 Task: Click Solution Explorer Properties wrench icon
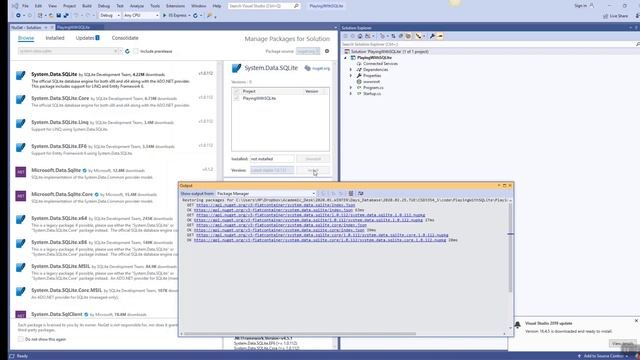[x=432, y=36]
